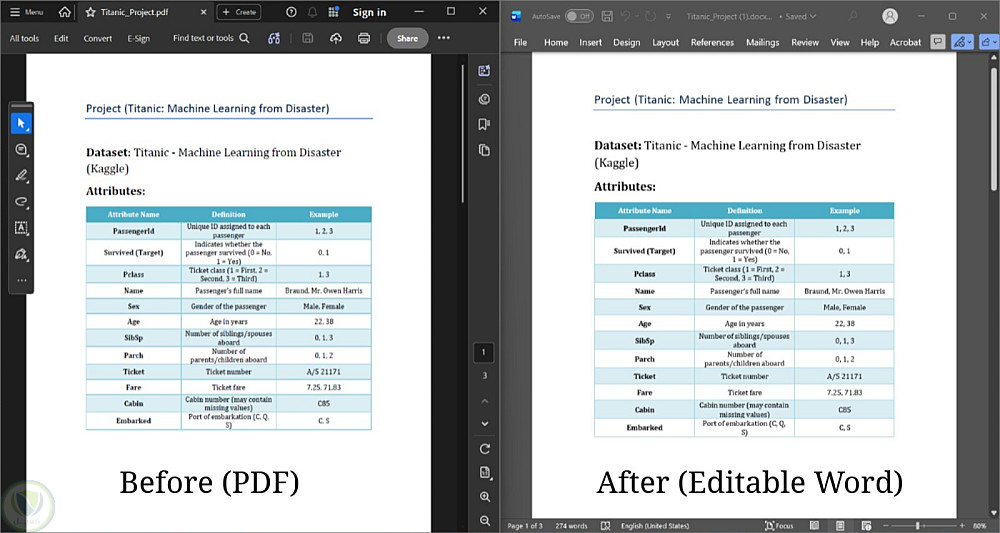Go to previous page with up chevron

pos(485,401)
